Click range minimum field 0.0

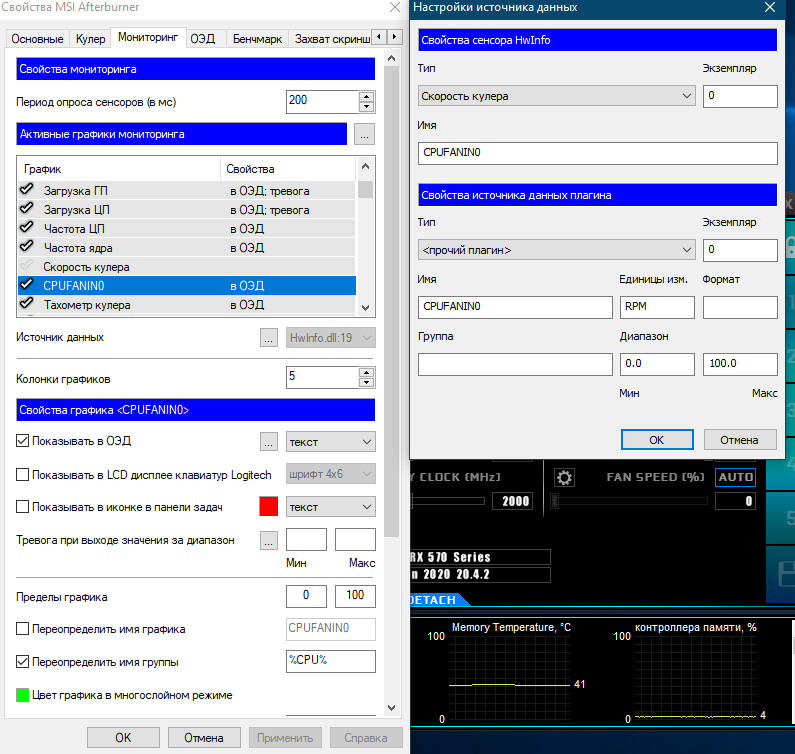click(x=657, y=365)
